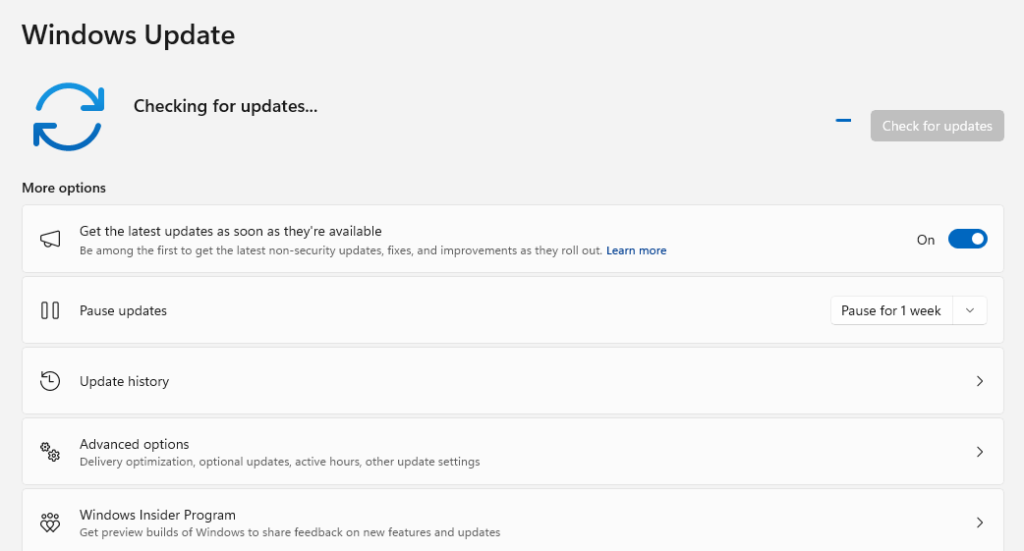Open Advanced options settings entry
This screenshot has height=551, width=1024.
pos(134,444)
